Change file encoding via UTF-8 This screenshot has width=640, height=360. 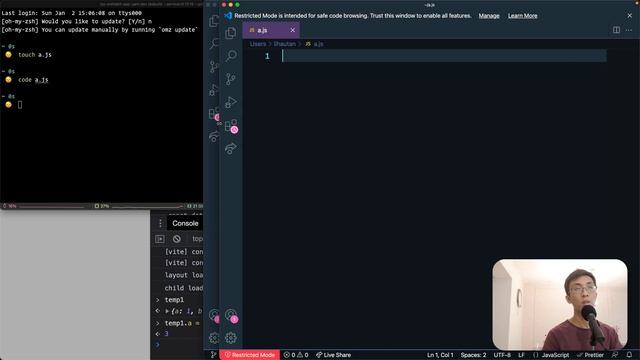[502, 355]
